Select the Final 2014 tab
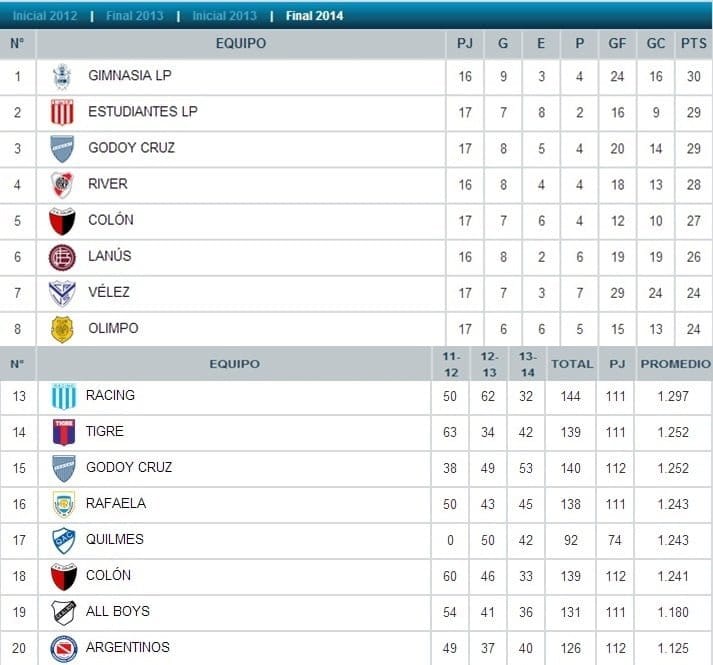Viewport: 713px width, 665px height. (314, 16)
